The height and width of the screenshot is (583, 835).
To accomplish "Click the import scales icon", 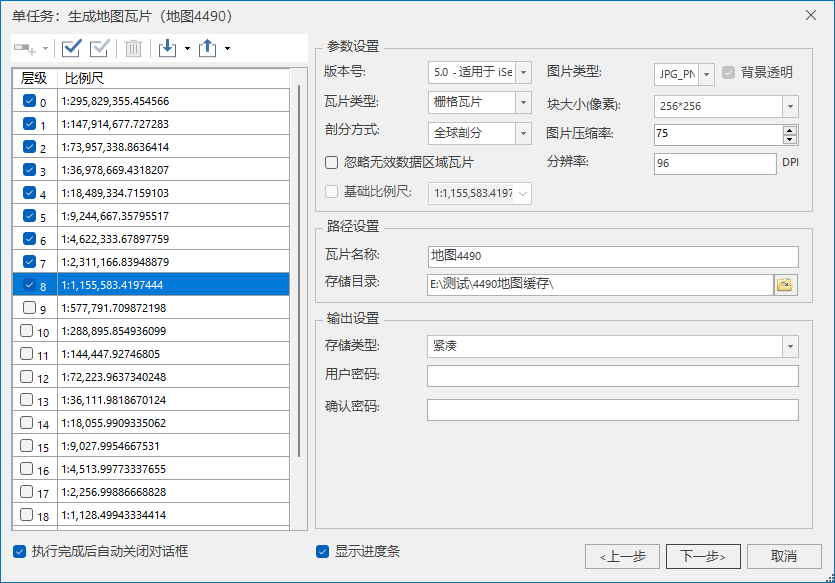I will click(x=167, y=48).
